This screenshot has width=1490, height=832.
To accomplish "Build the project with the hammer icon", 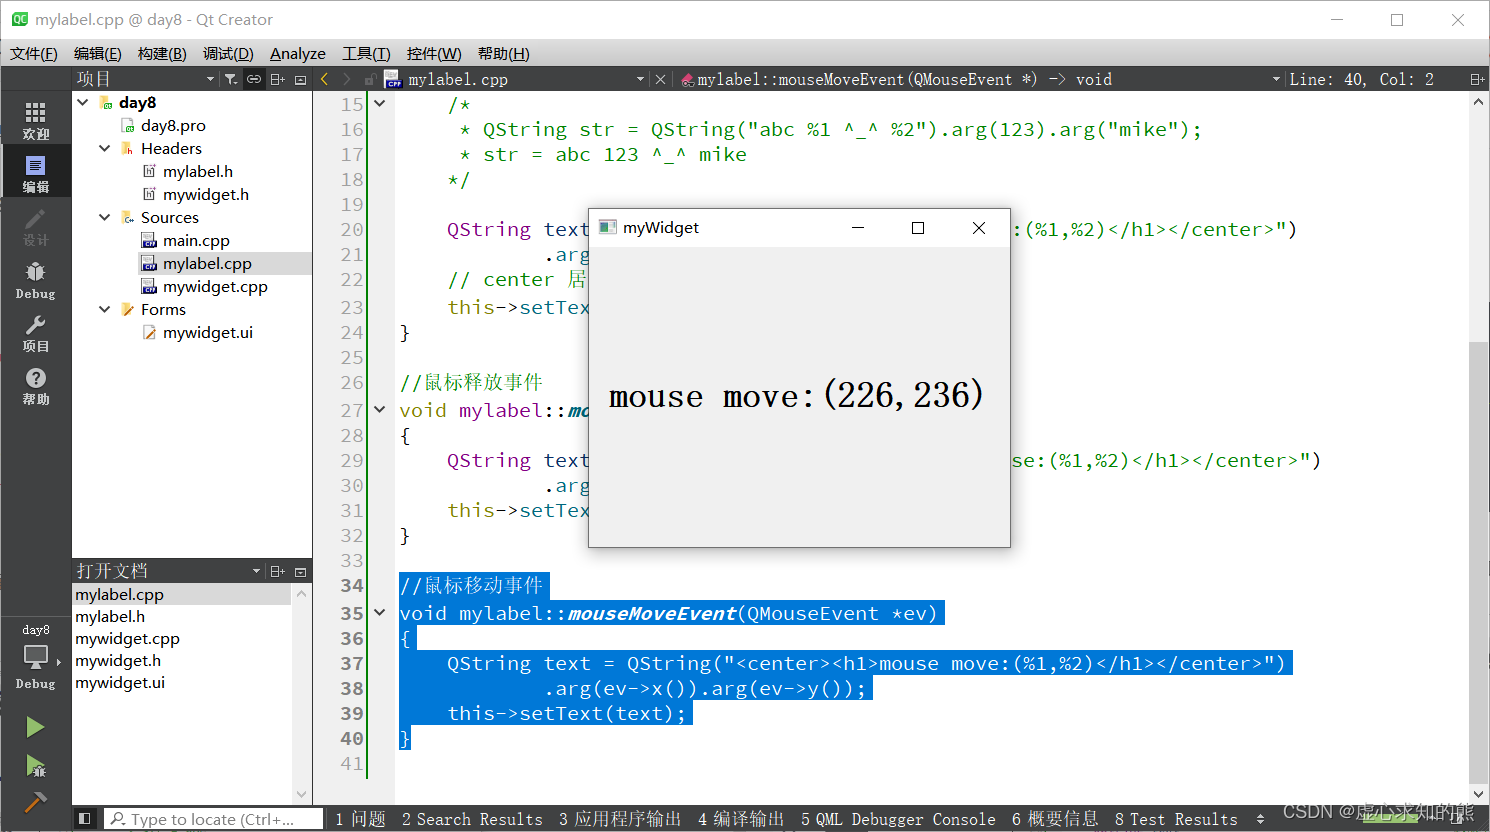I will pyautogui.click(x=35, y=800).
